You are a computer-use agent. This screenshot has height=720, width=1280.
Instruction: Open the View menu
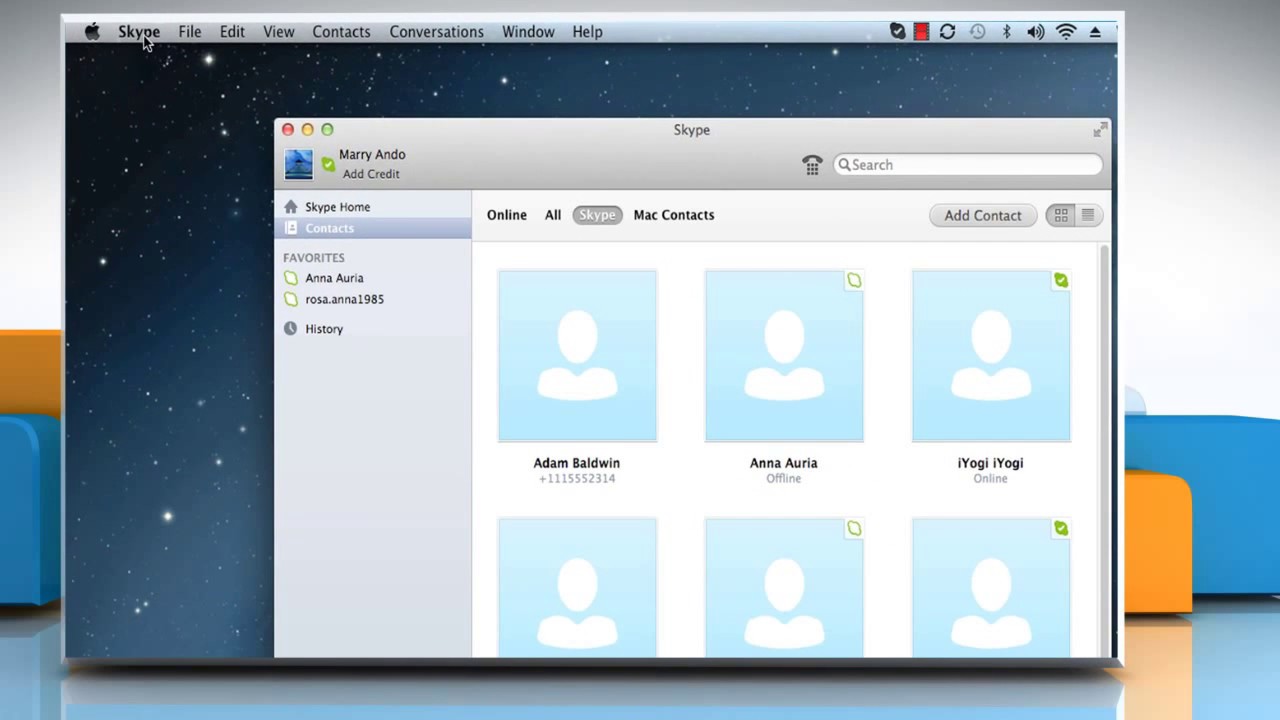(x=279, y=32)
